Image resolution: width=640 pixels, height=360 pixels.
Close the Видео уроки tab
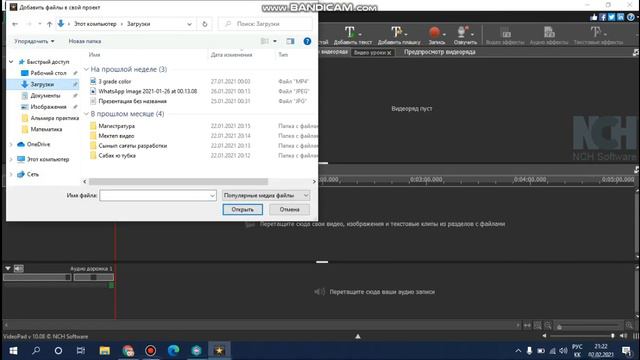click(389, 53)
